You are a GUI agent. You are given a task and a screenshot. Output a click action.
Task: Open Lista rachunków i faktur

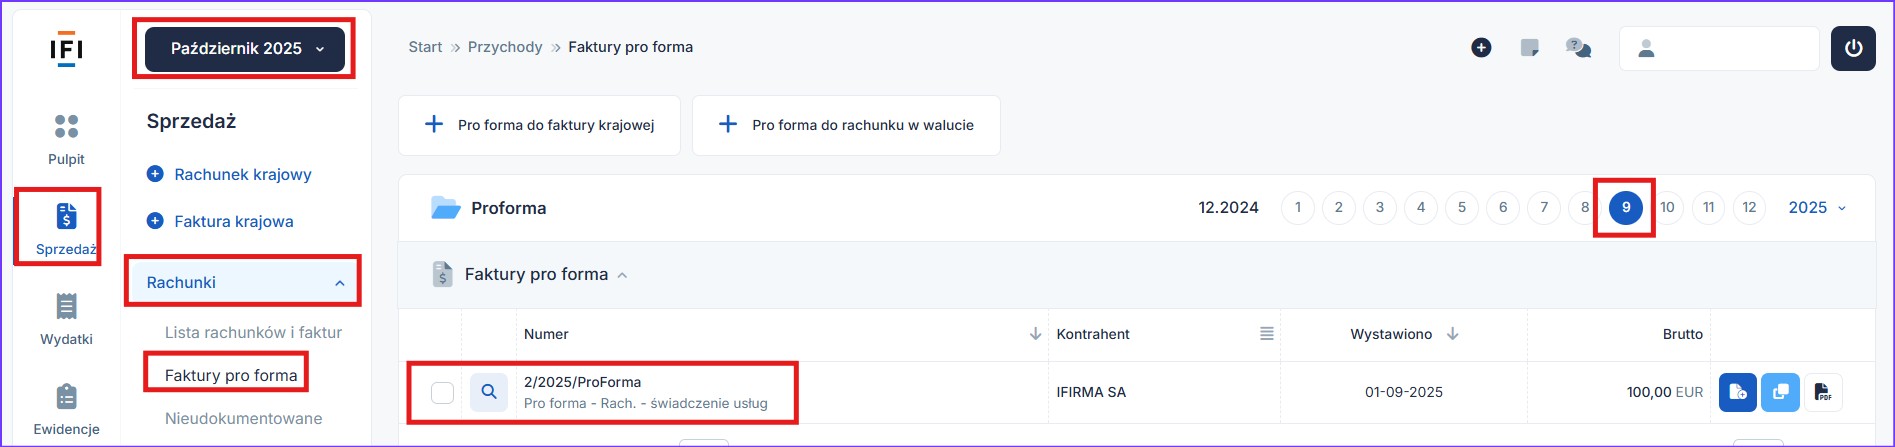point(253,332)
